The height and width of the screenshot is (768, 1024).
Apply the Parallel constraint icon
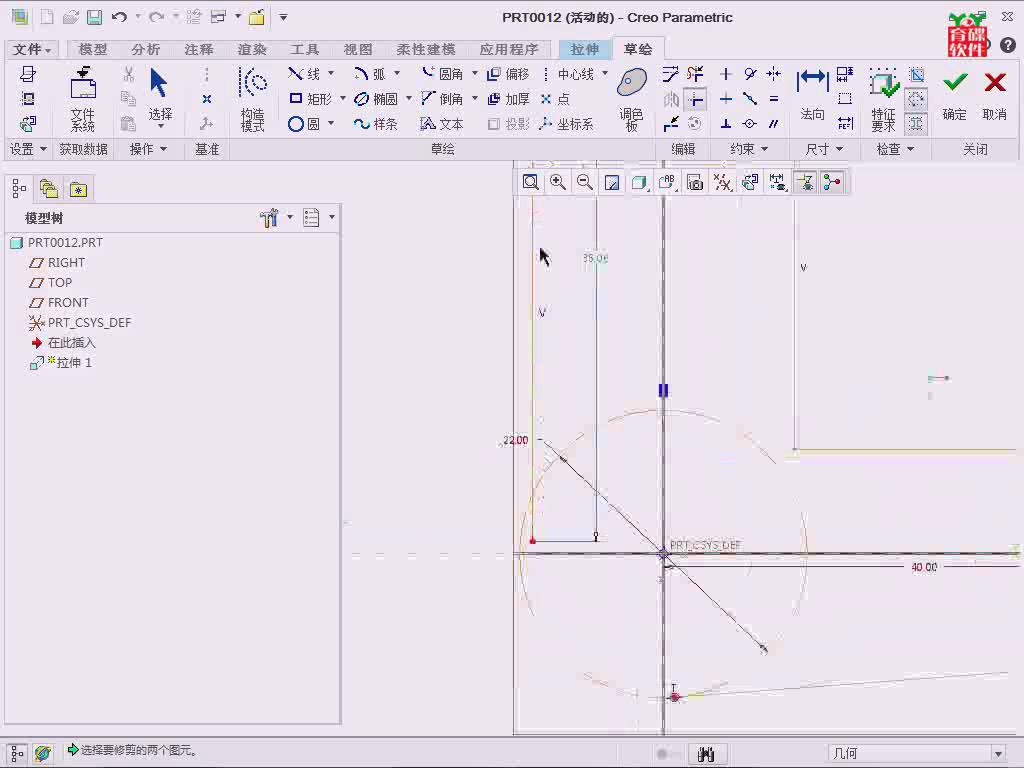pyautogui.click(x=774, y=123)
